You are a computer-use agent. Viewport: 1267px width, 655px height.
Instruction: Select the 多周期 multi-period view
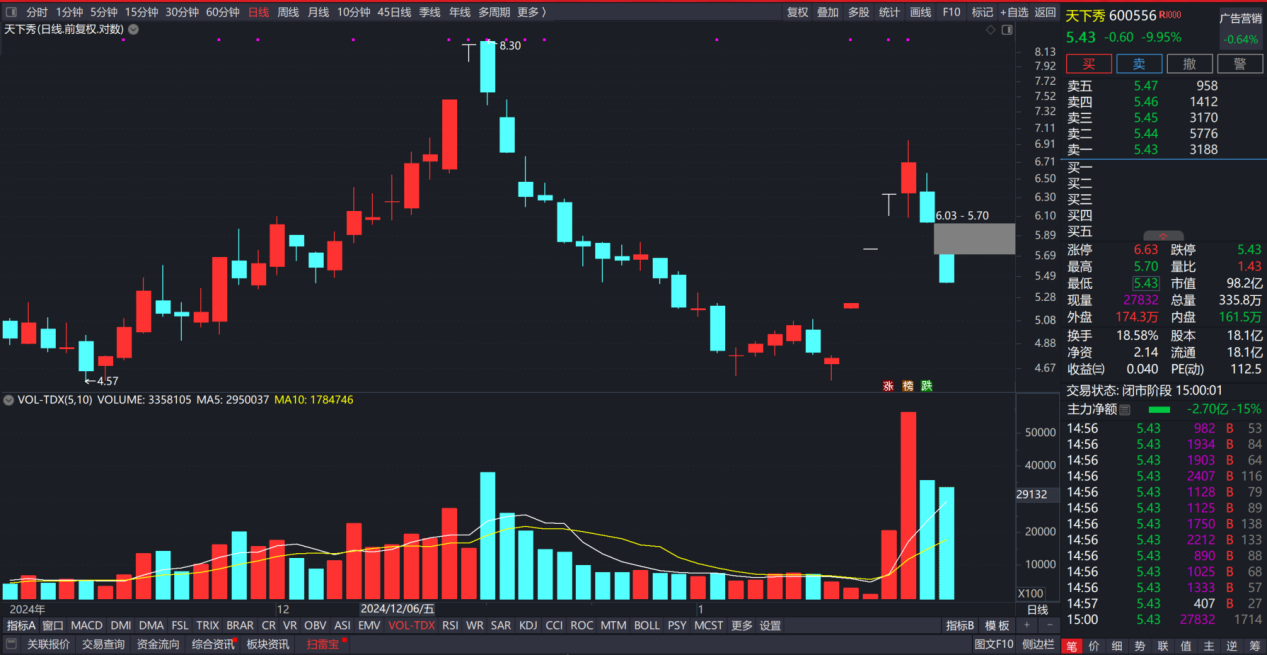(494, 12)
